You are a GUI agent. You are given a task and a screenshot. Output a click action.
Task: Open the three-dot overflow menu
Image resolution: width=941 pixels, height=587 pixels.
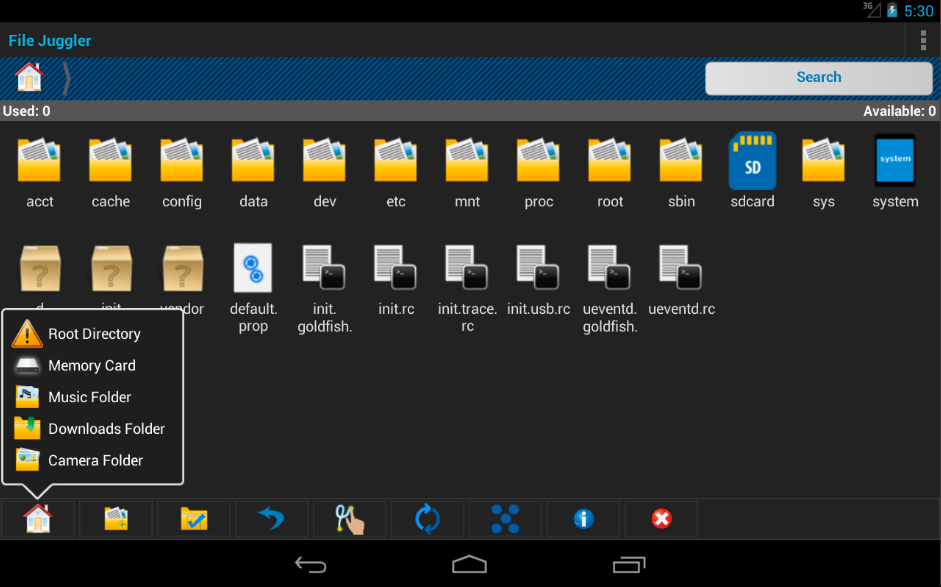(923, 40)
